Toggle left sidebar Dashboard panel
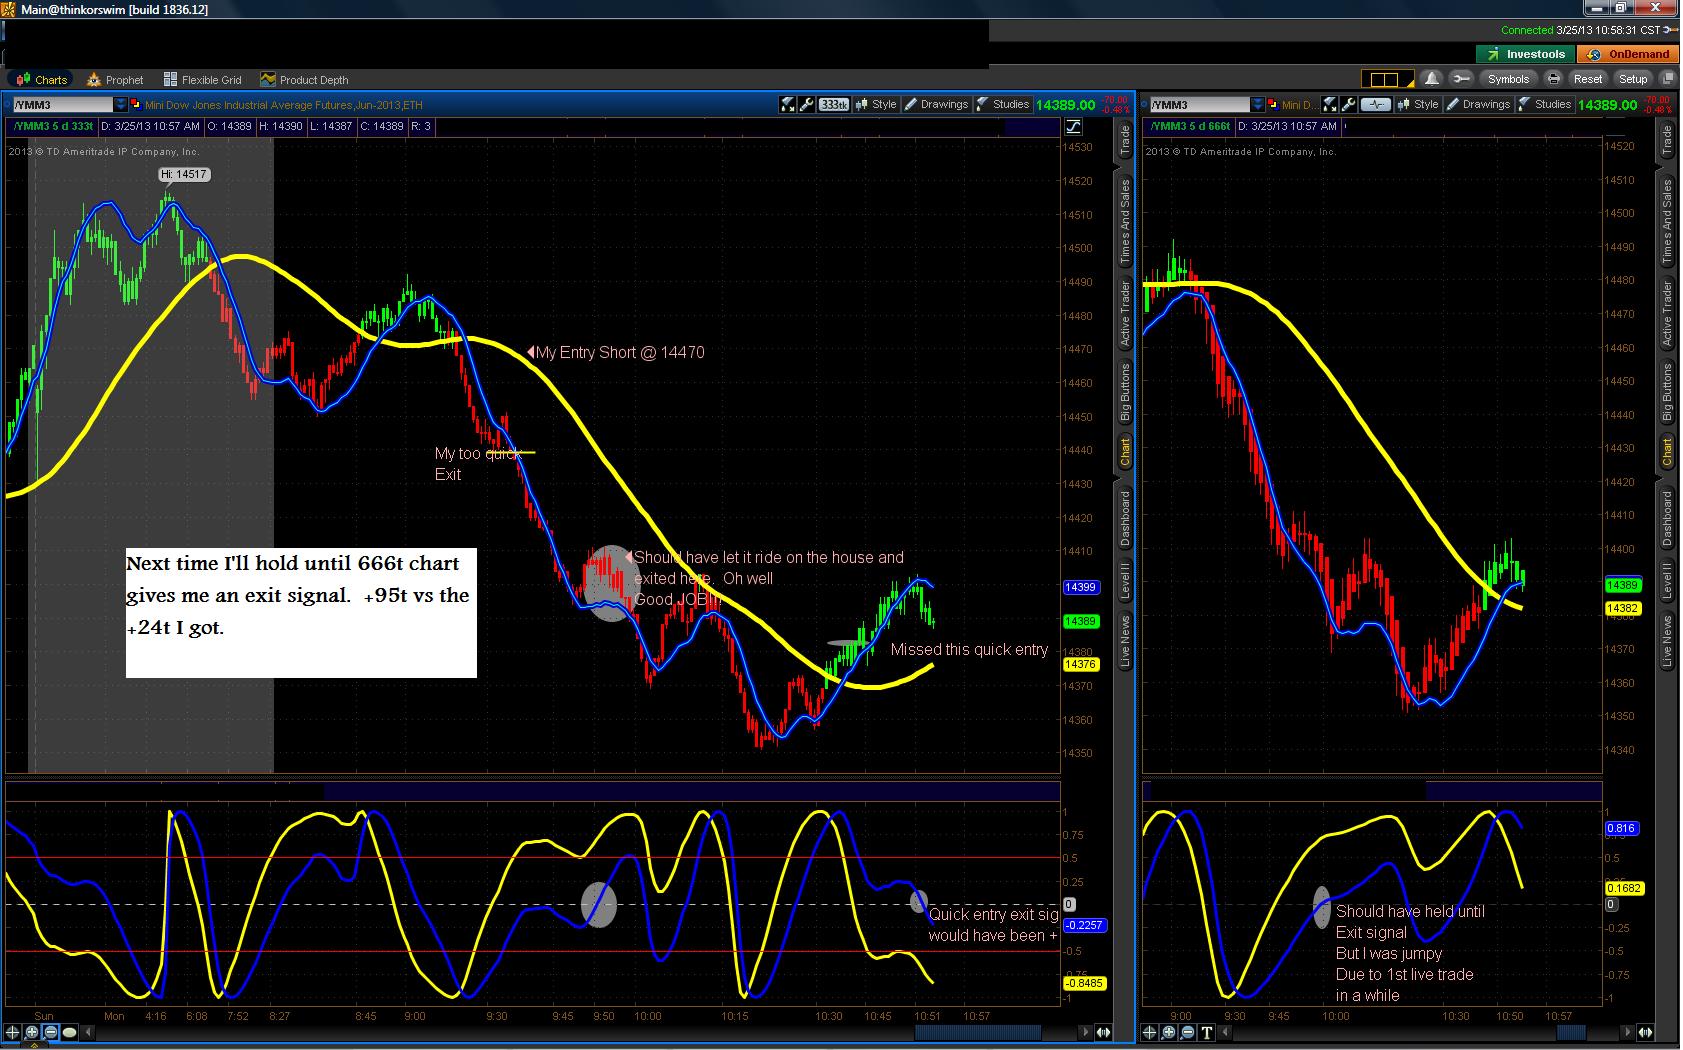Screen dimensions: 1683x1050 1125,518
